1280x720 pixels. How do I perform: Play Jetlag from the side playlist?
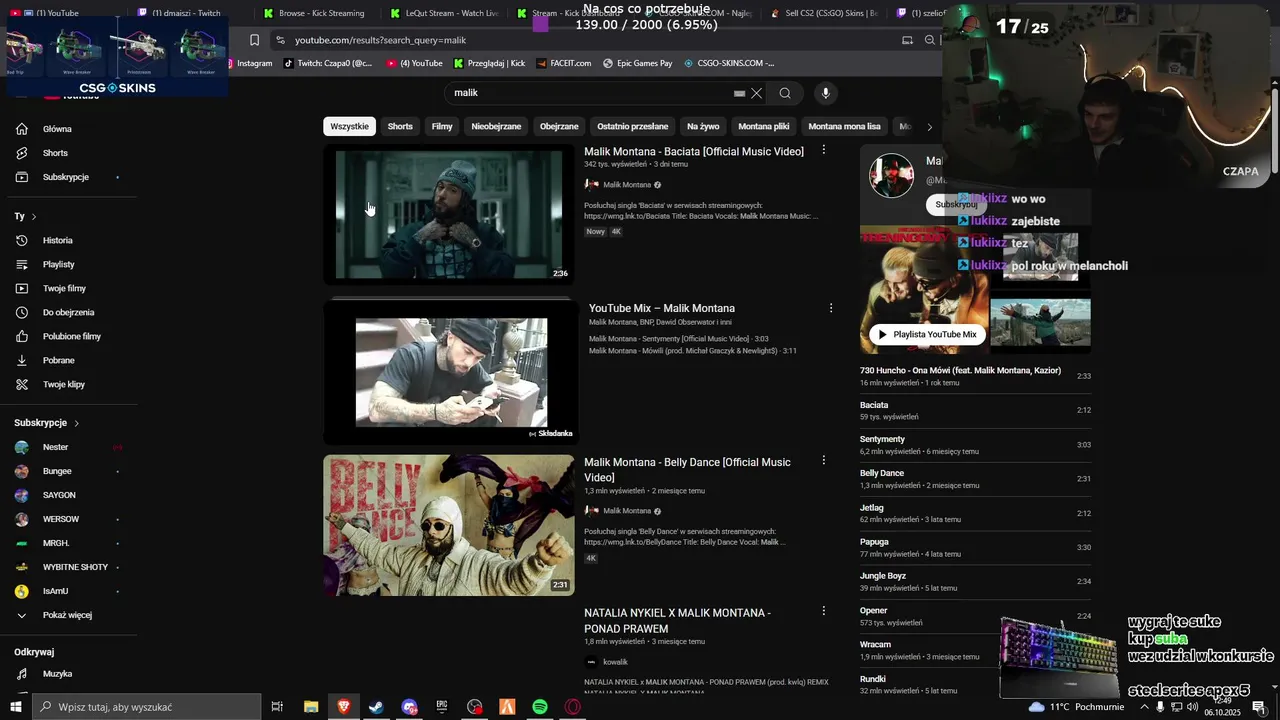[975, 513]
